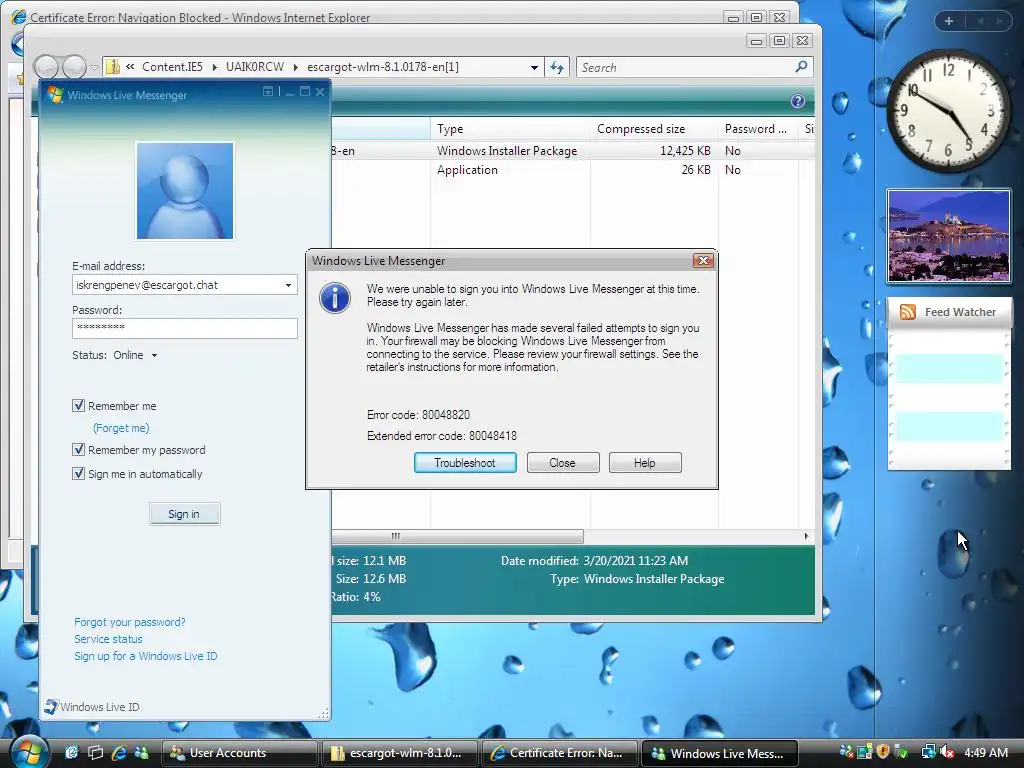
Task: Click the Messenger signed-out tray icon
Action: (x=846, y=752)
